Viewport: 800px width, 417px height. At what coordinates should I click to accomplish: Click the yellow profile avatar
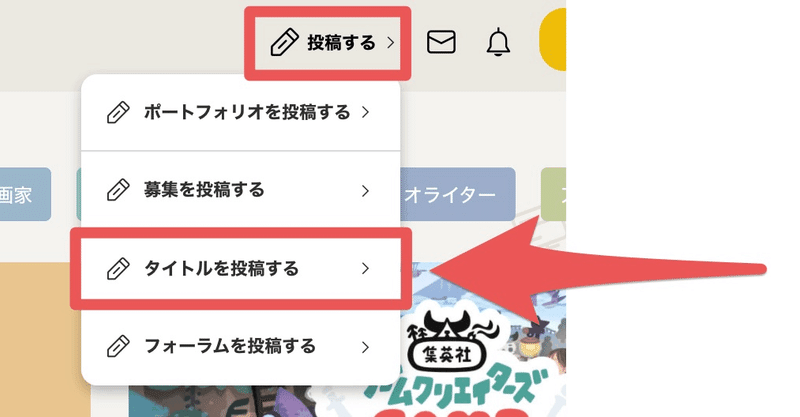(553, 40)
